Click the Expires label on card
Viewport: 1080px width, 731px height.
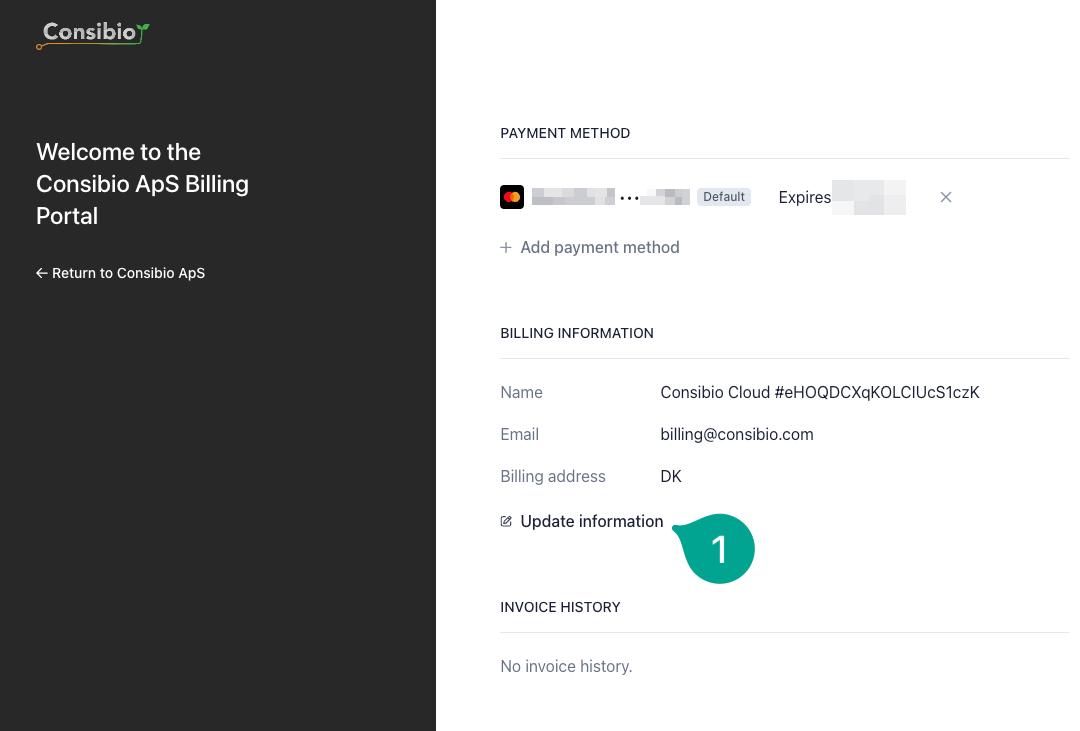coord(804,197)
